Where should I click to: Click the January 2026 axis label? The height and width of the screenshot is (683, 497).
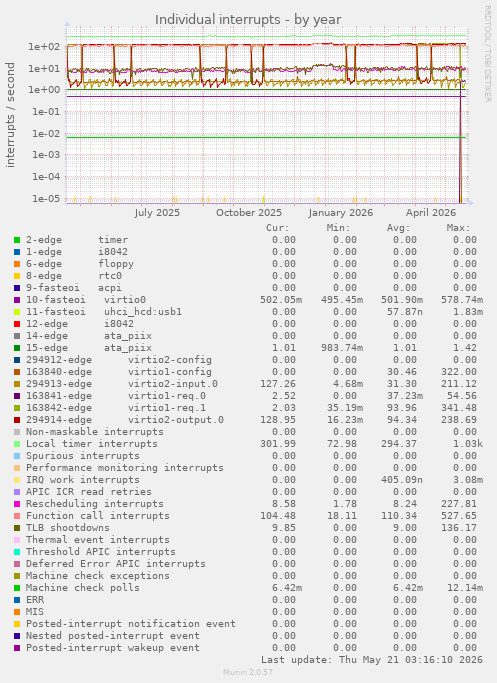coord(341,213)
